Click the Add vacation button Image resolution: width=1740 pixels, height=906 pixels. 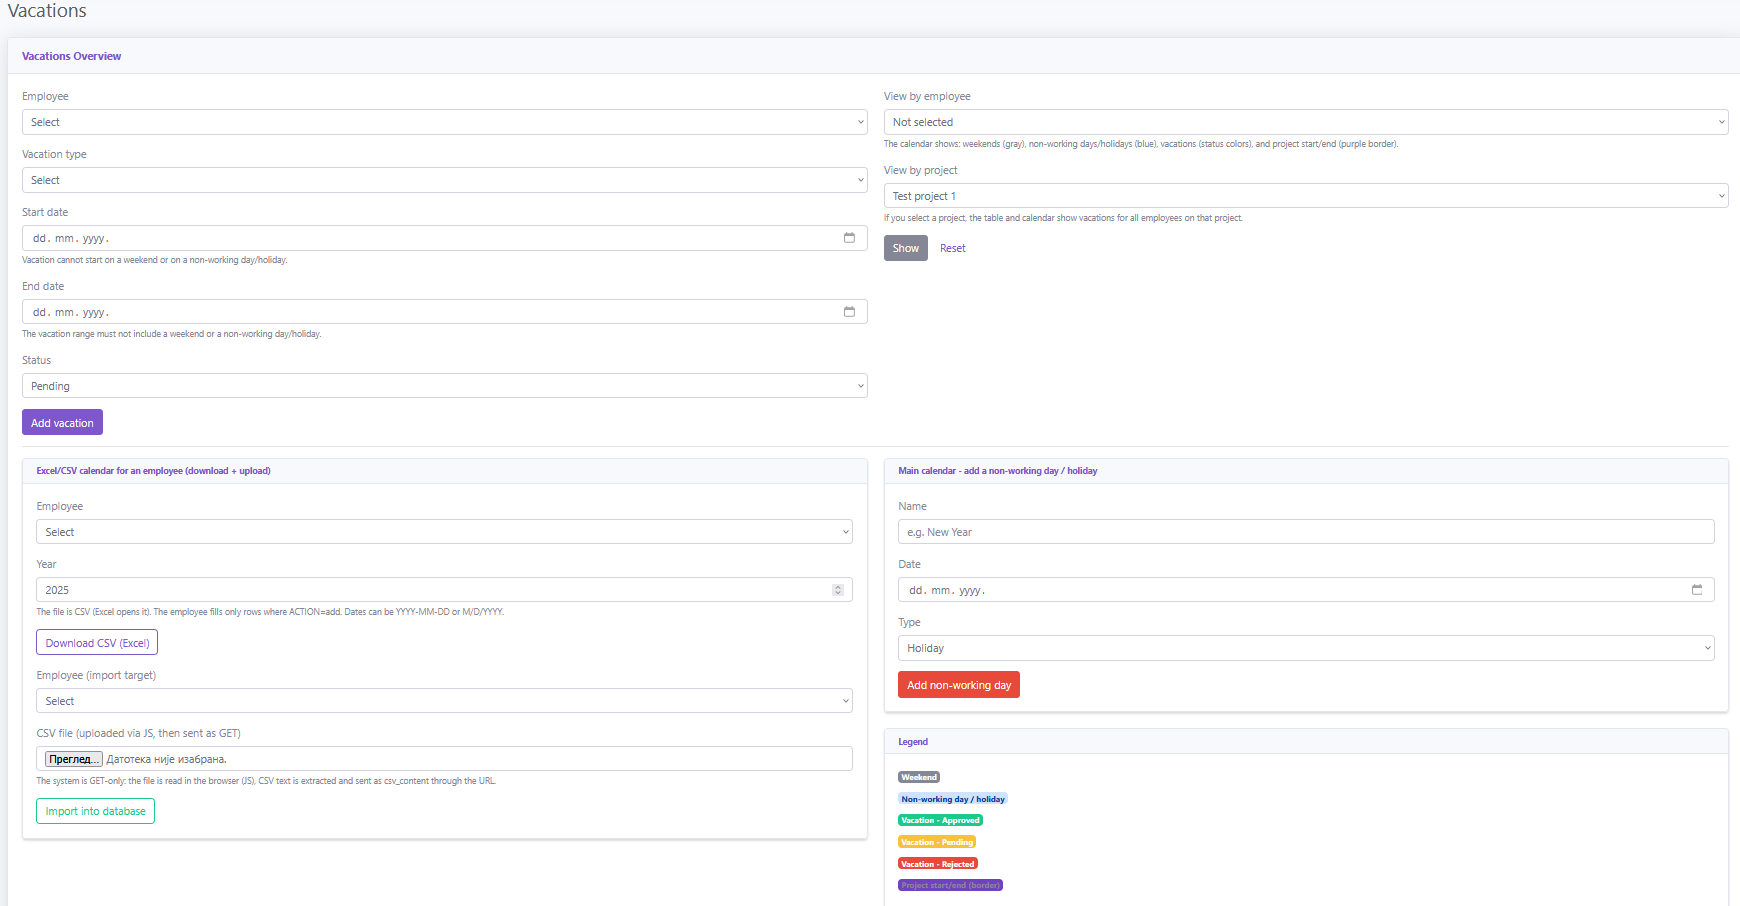62,423
